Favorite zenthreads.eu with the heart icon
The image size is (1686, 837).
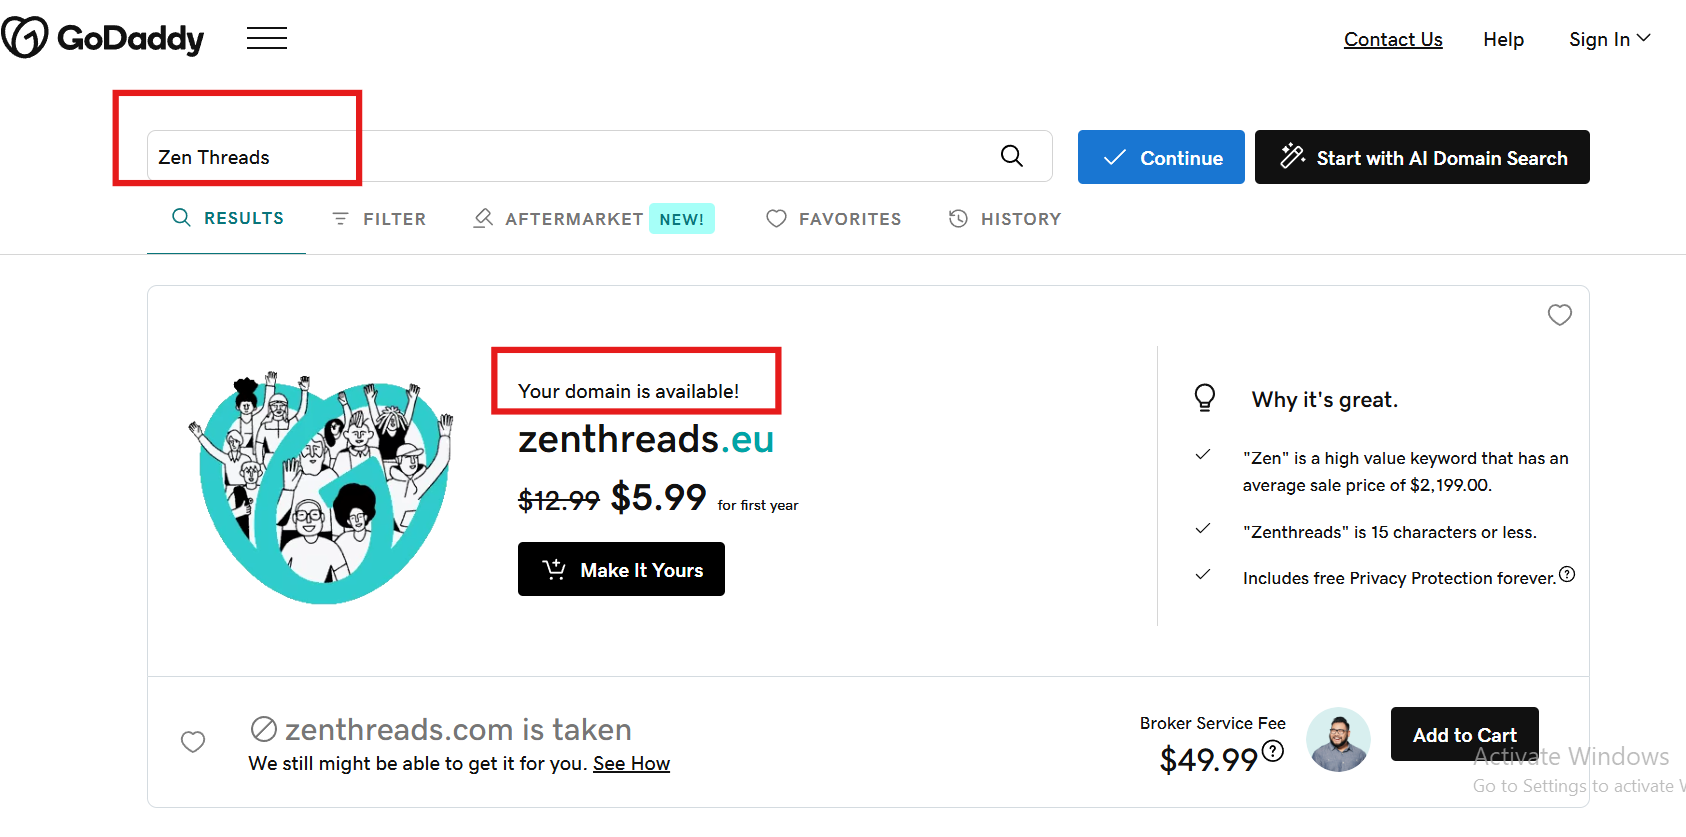coord(1560,315)
